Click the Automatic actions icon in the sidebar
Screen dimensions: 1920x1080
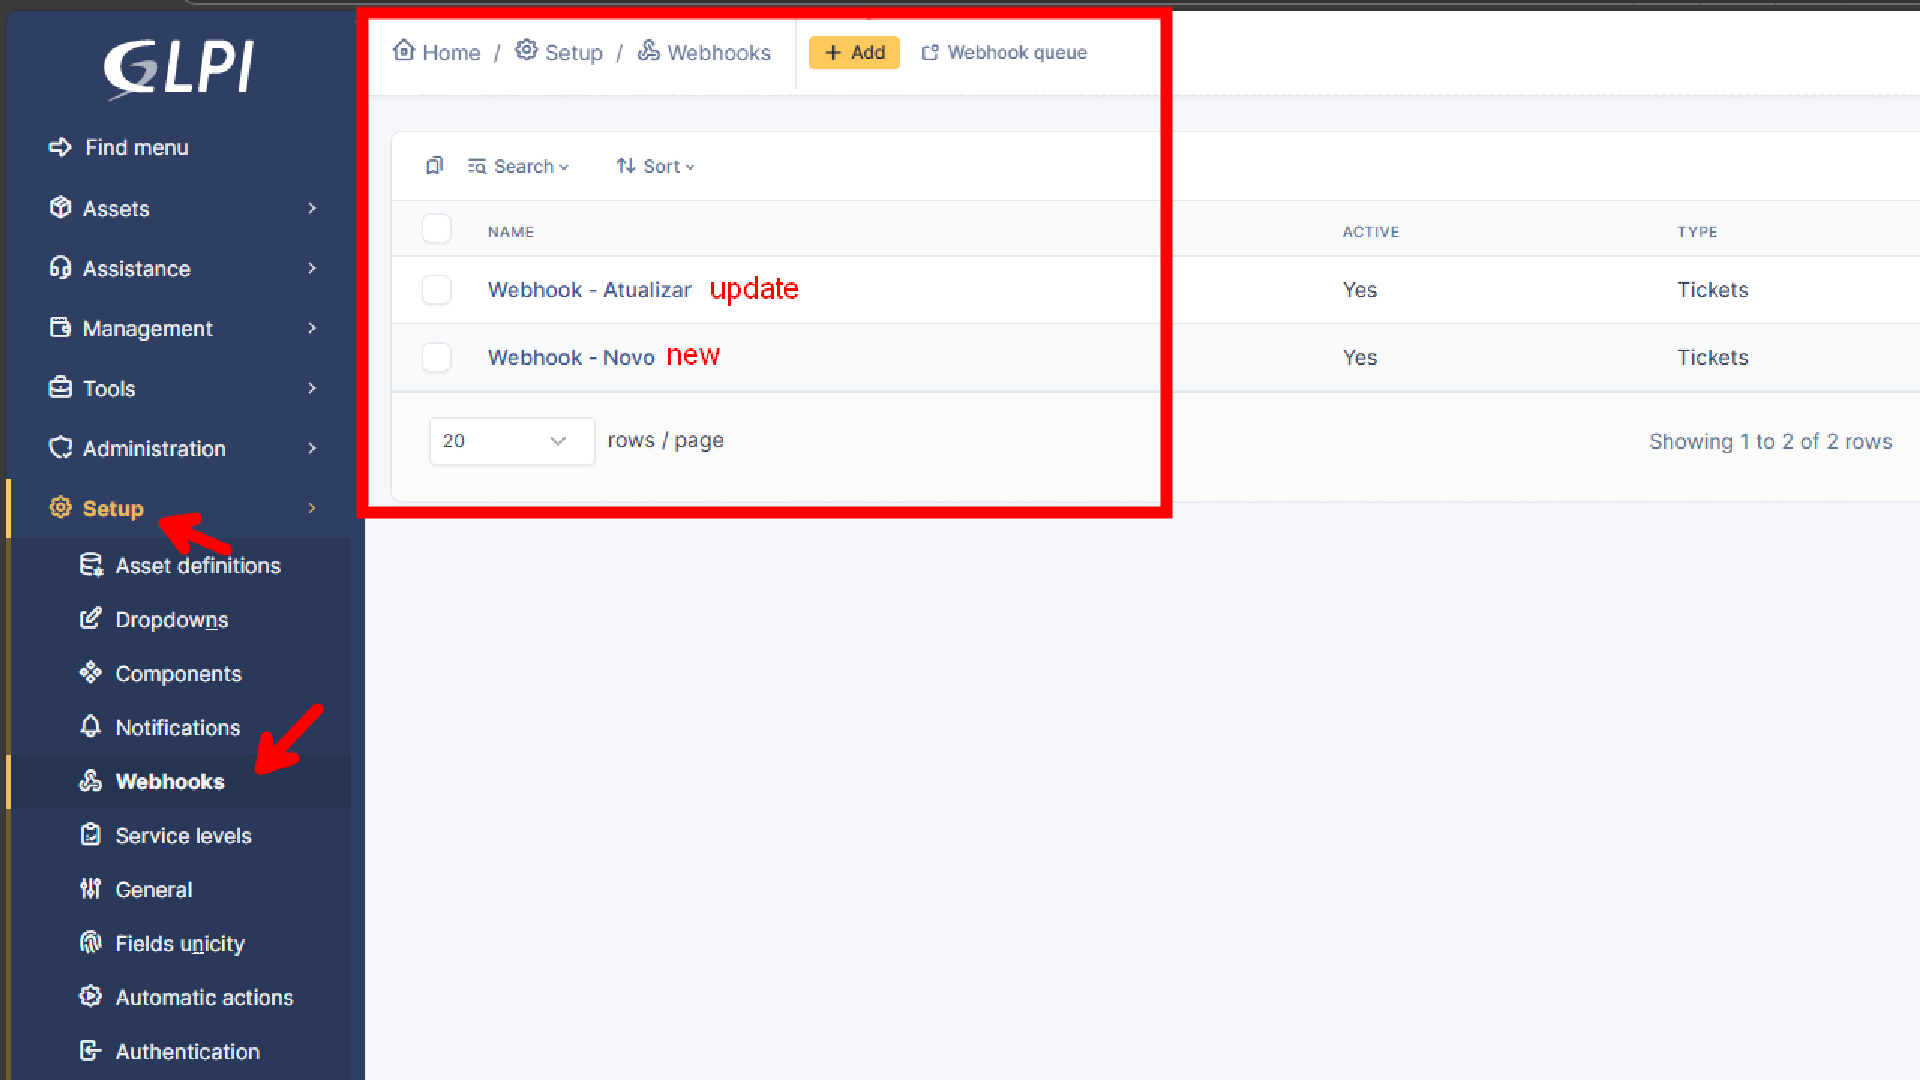click(91, 997)
